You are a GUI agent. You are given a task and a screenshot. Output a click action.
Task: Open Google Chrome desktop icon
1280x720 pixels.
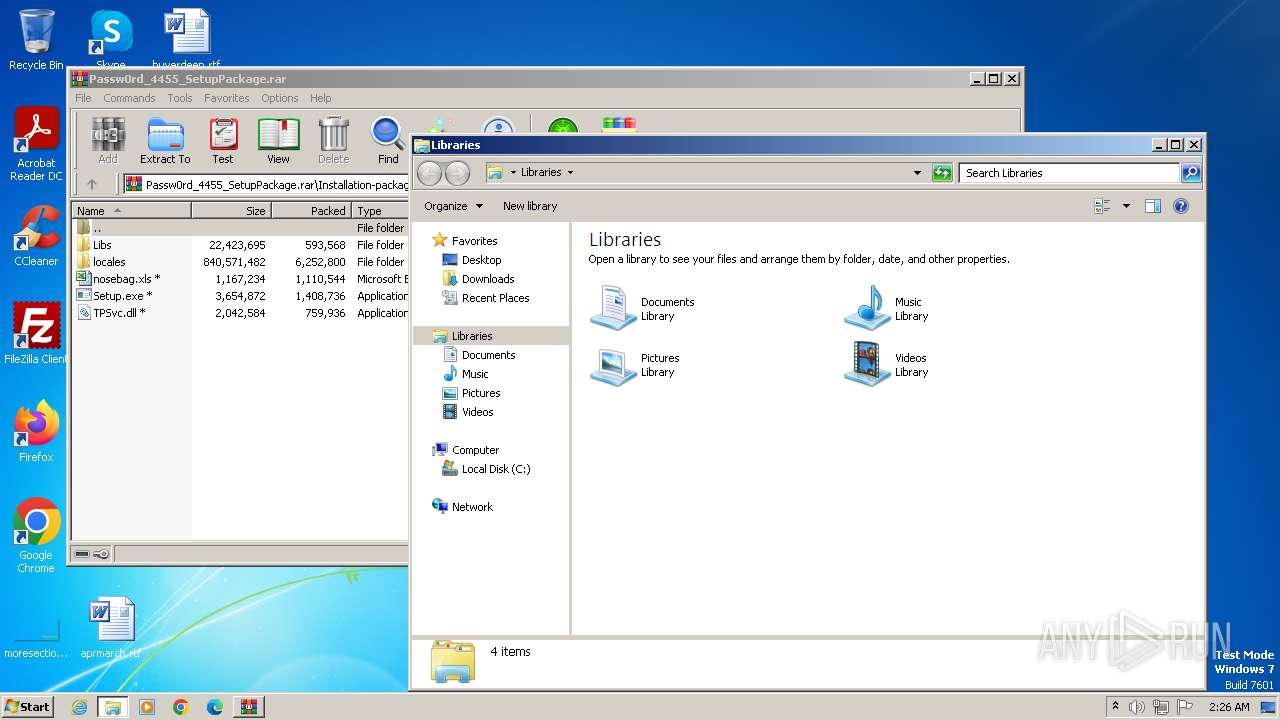36,535
